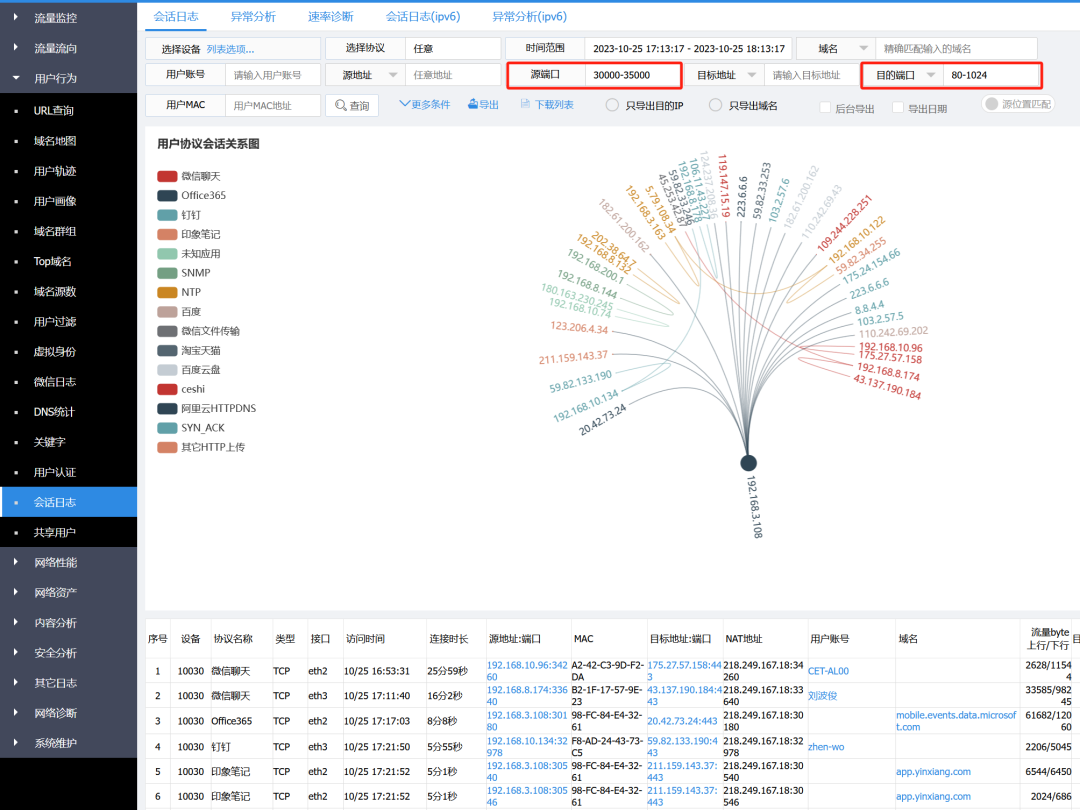This screenshot has width=1080, height=810.
Task: Click the 列表选项... device link
Action: (x=230, y=50)
